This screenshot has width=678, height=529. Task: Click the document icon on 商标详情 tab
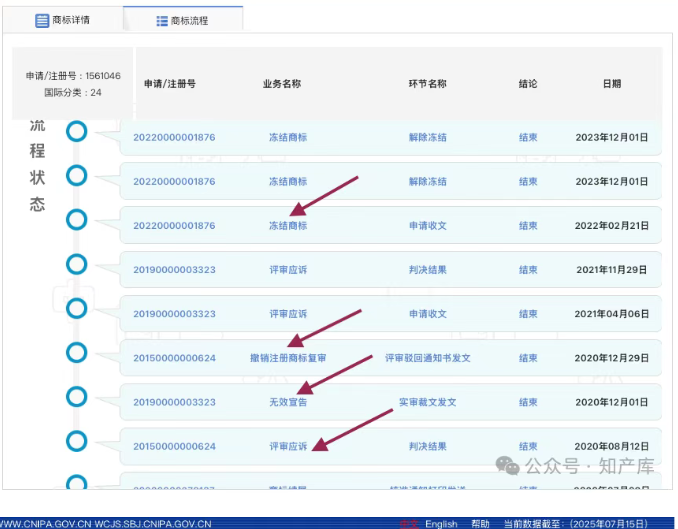[42, 20]
